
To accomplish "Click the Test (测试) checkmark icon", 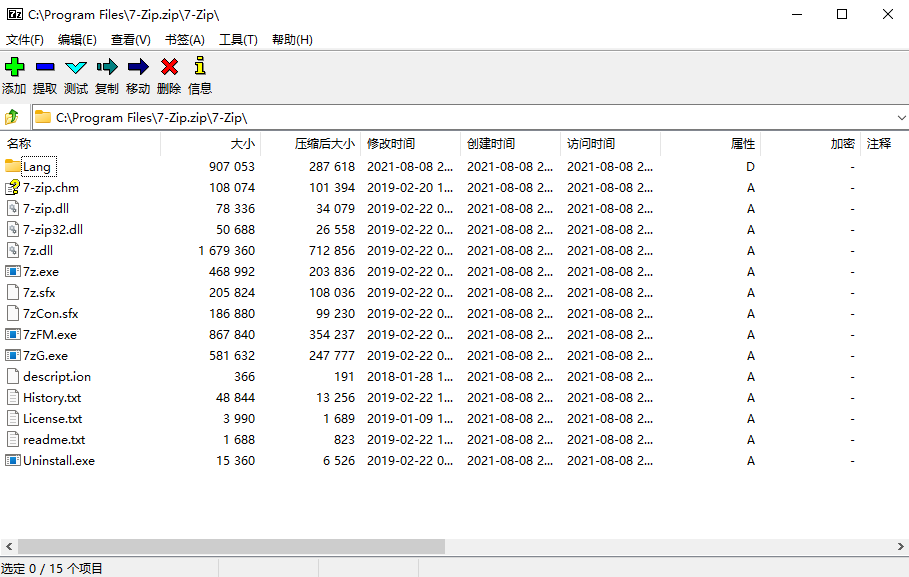I will tap(76, 67).
